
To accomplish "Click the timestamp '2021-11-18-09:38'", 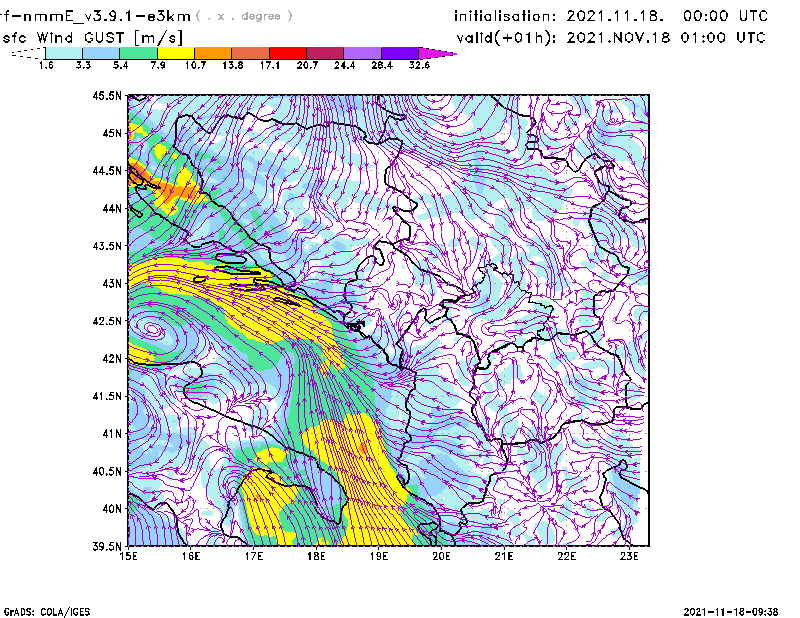I will (x=731, y=612).
